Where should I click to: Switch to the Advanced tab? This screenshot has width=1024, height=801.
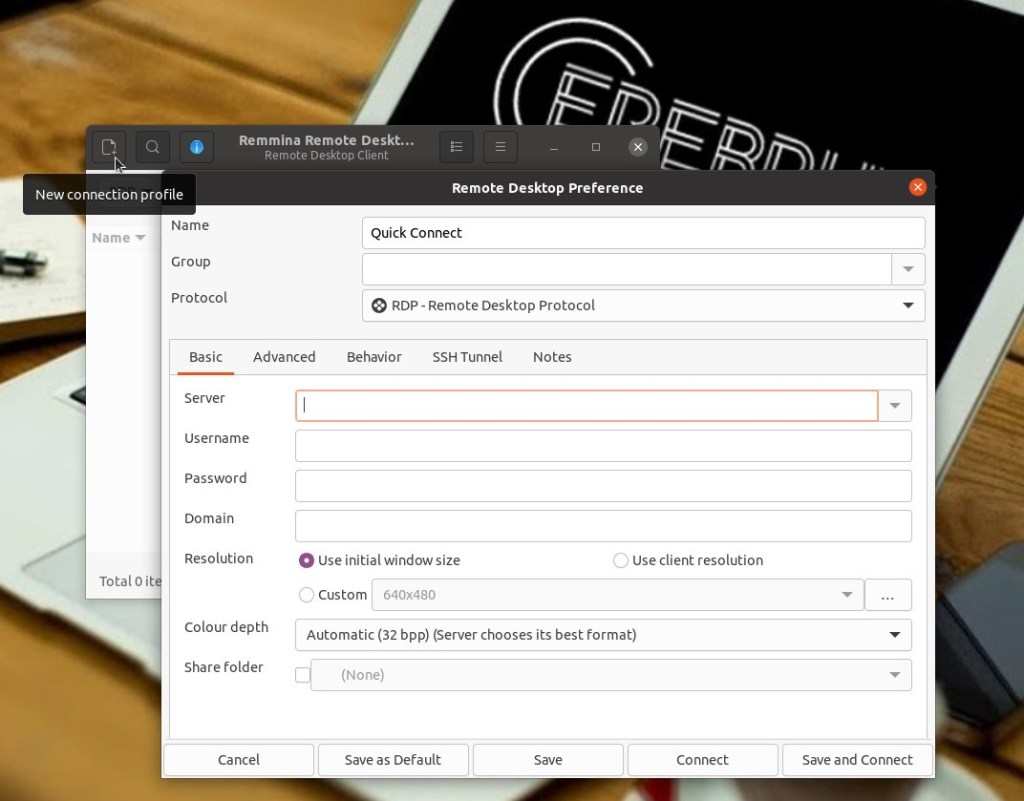pos(284,357)
